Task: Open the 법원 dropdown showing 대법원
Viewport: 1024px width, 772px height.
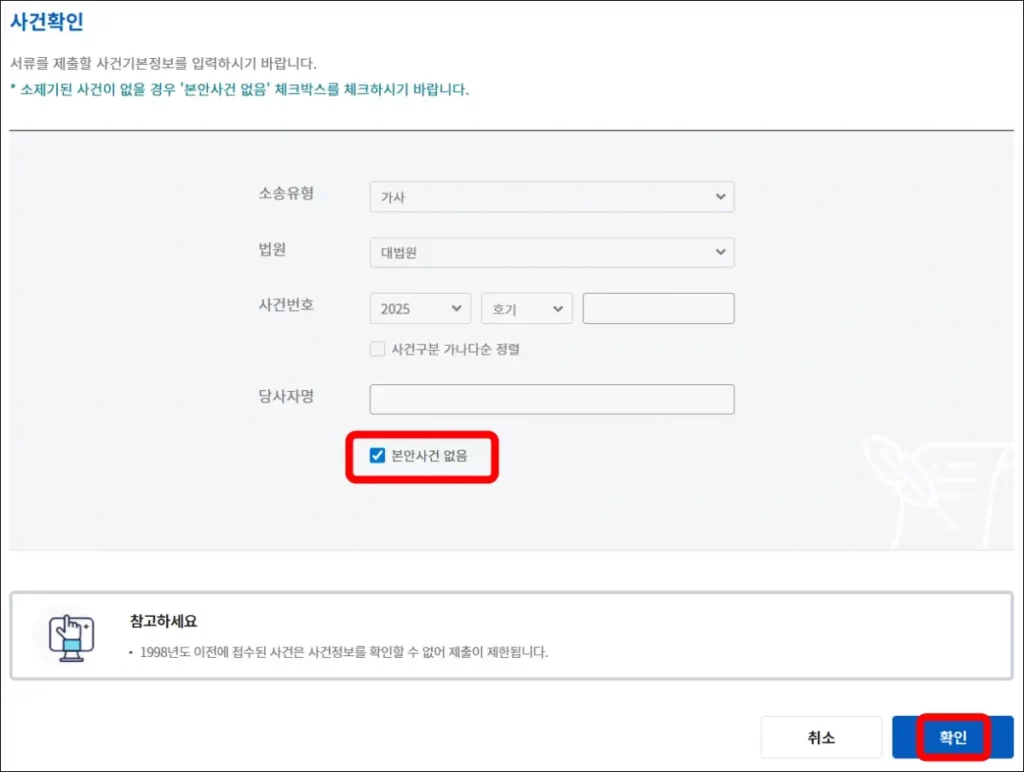Action: (552, 252)
